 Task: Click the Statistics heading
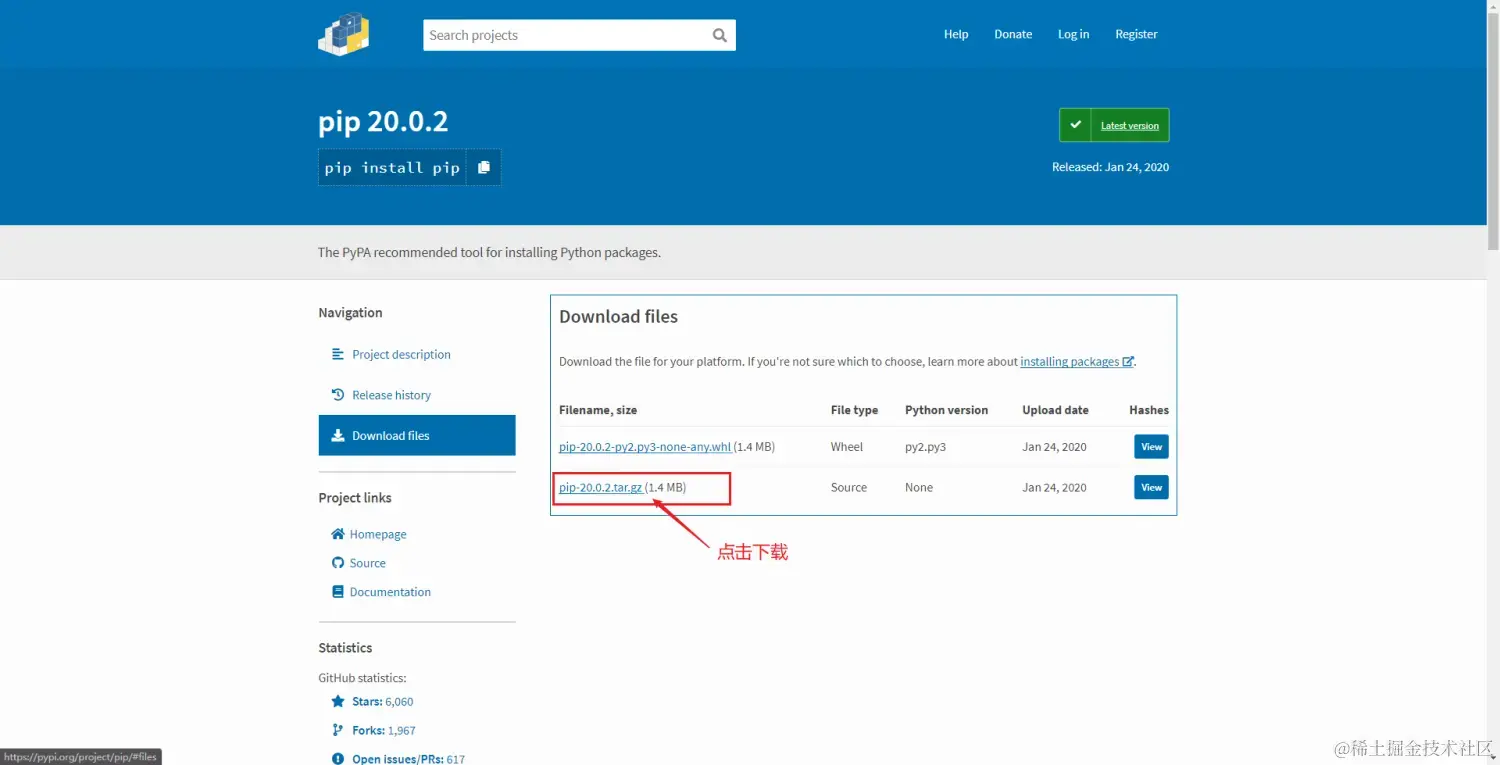pos(345,648)
